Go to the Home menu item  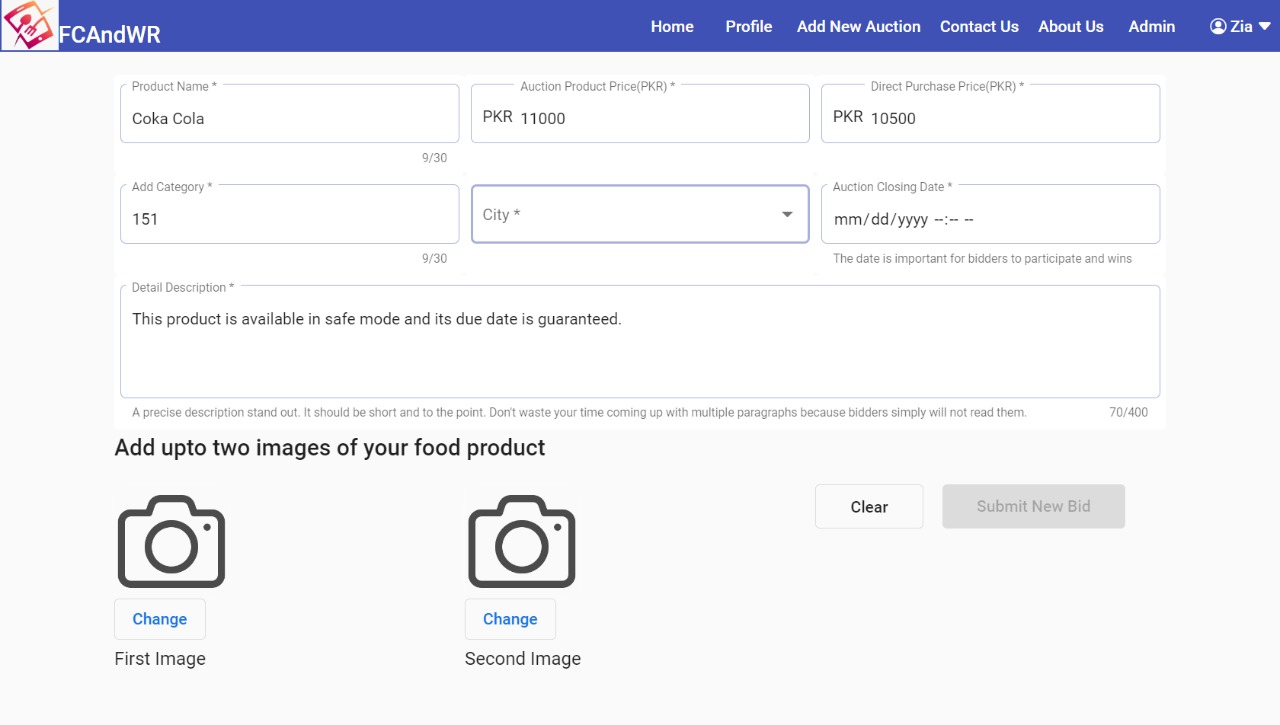[x=672, y=27]
